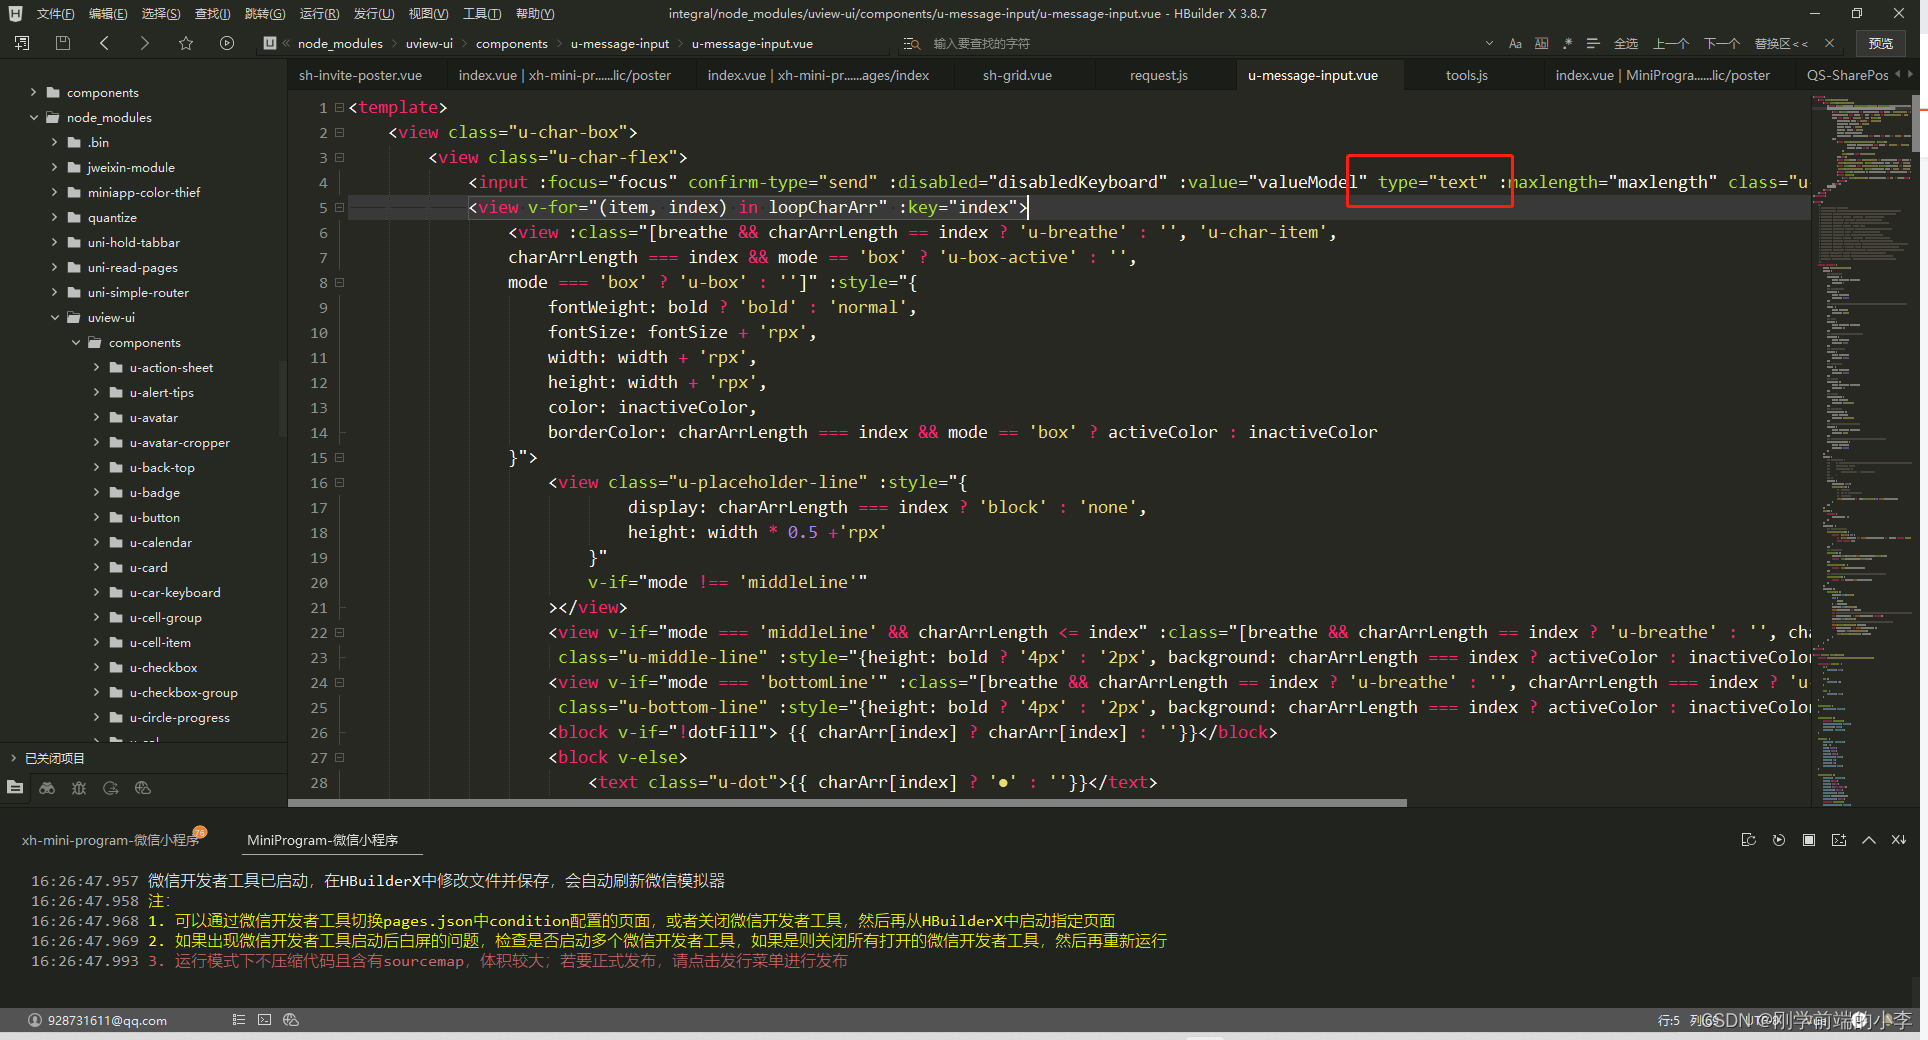Expand the 已关闭项目 closed projects section
1928x1040 pixels.
click(14, 758)
